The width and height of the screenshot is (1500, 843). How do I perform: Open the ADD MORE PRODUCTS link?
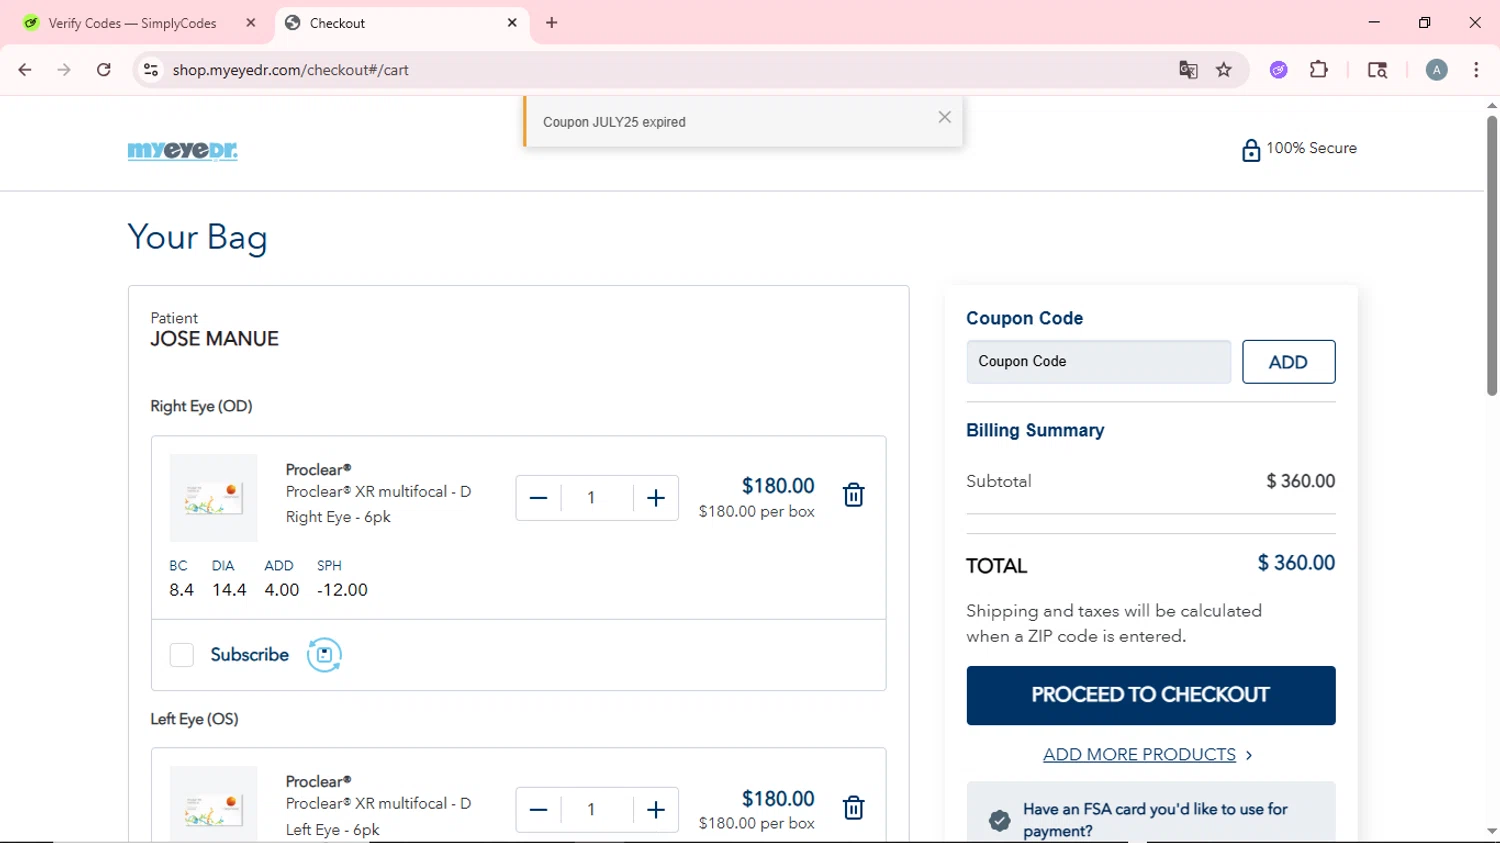pyautogui.click(x=1139, y=755)
